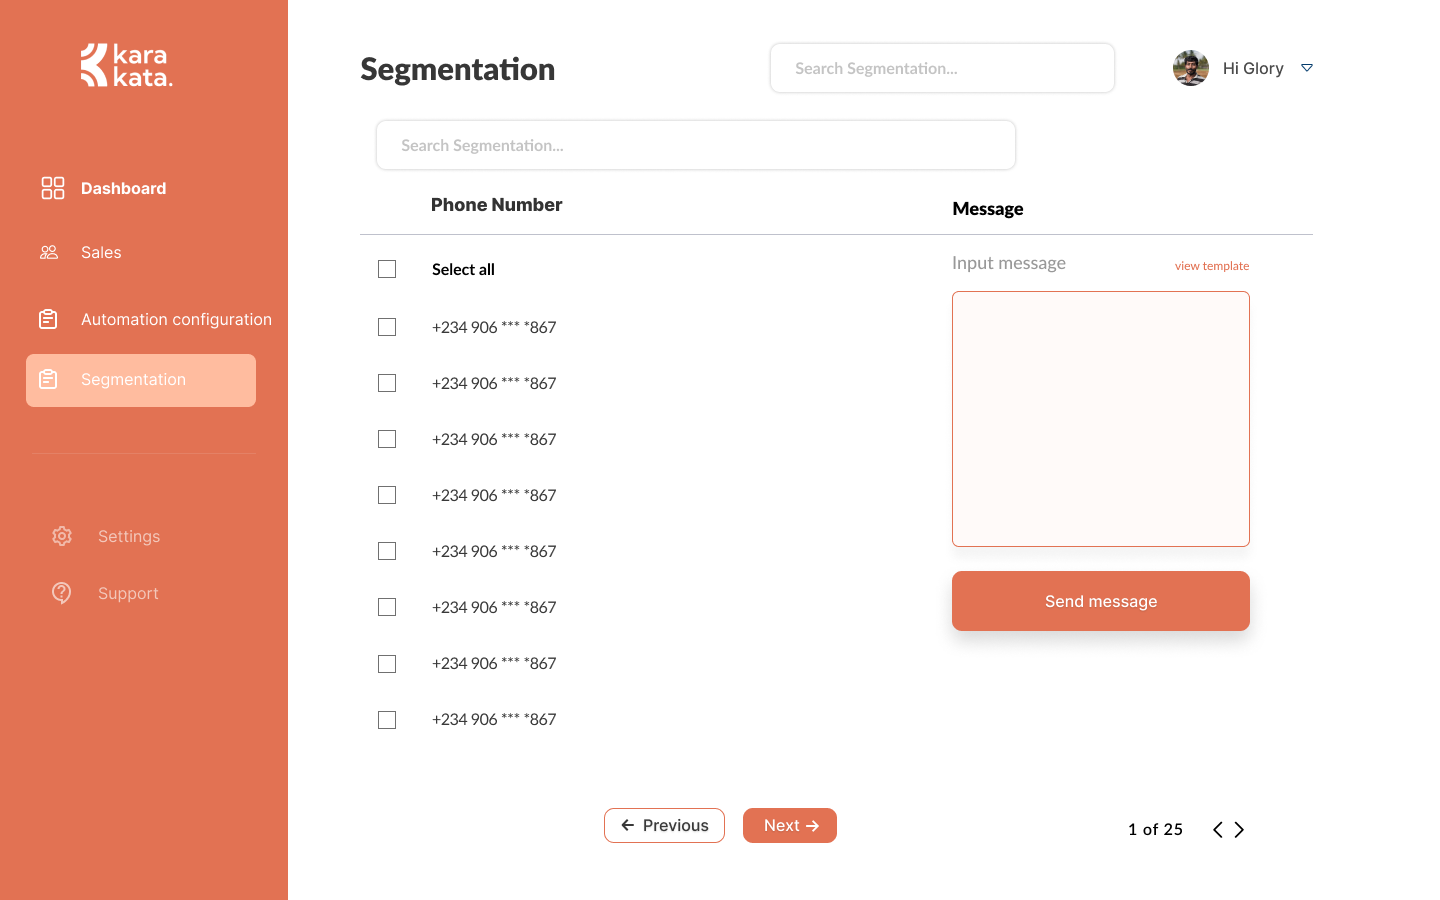The width and height of the screenshot is (1440, 900).
Task: Click the Support help icon
Action: 61,593
